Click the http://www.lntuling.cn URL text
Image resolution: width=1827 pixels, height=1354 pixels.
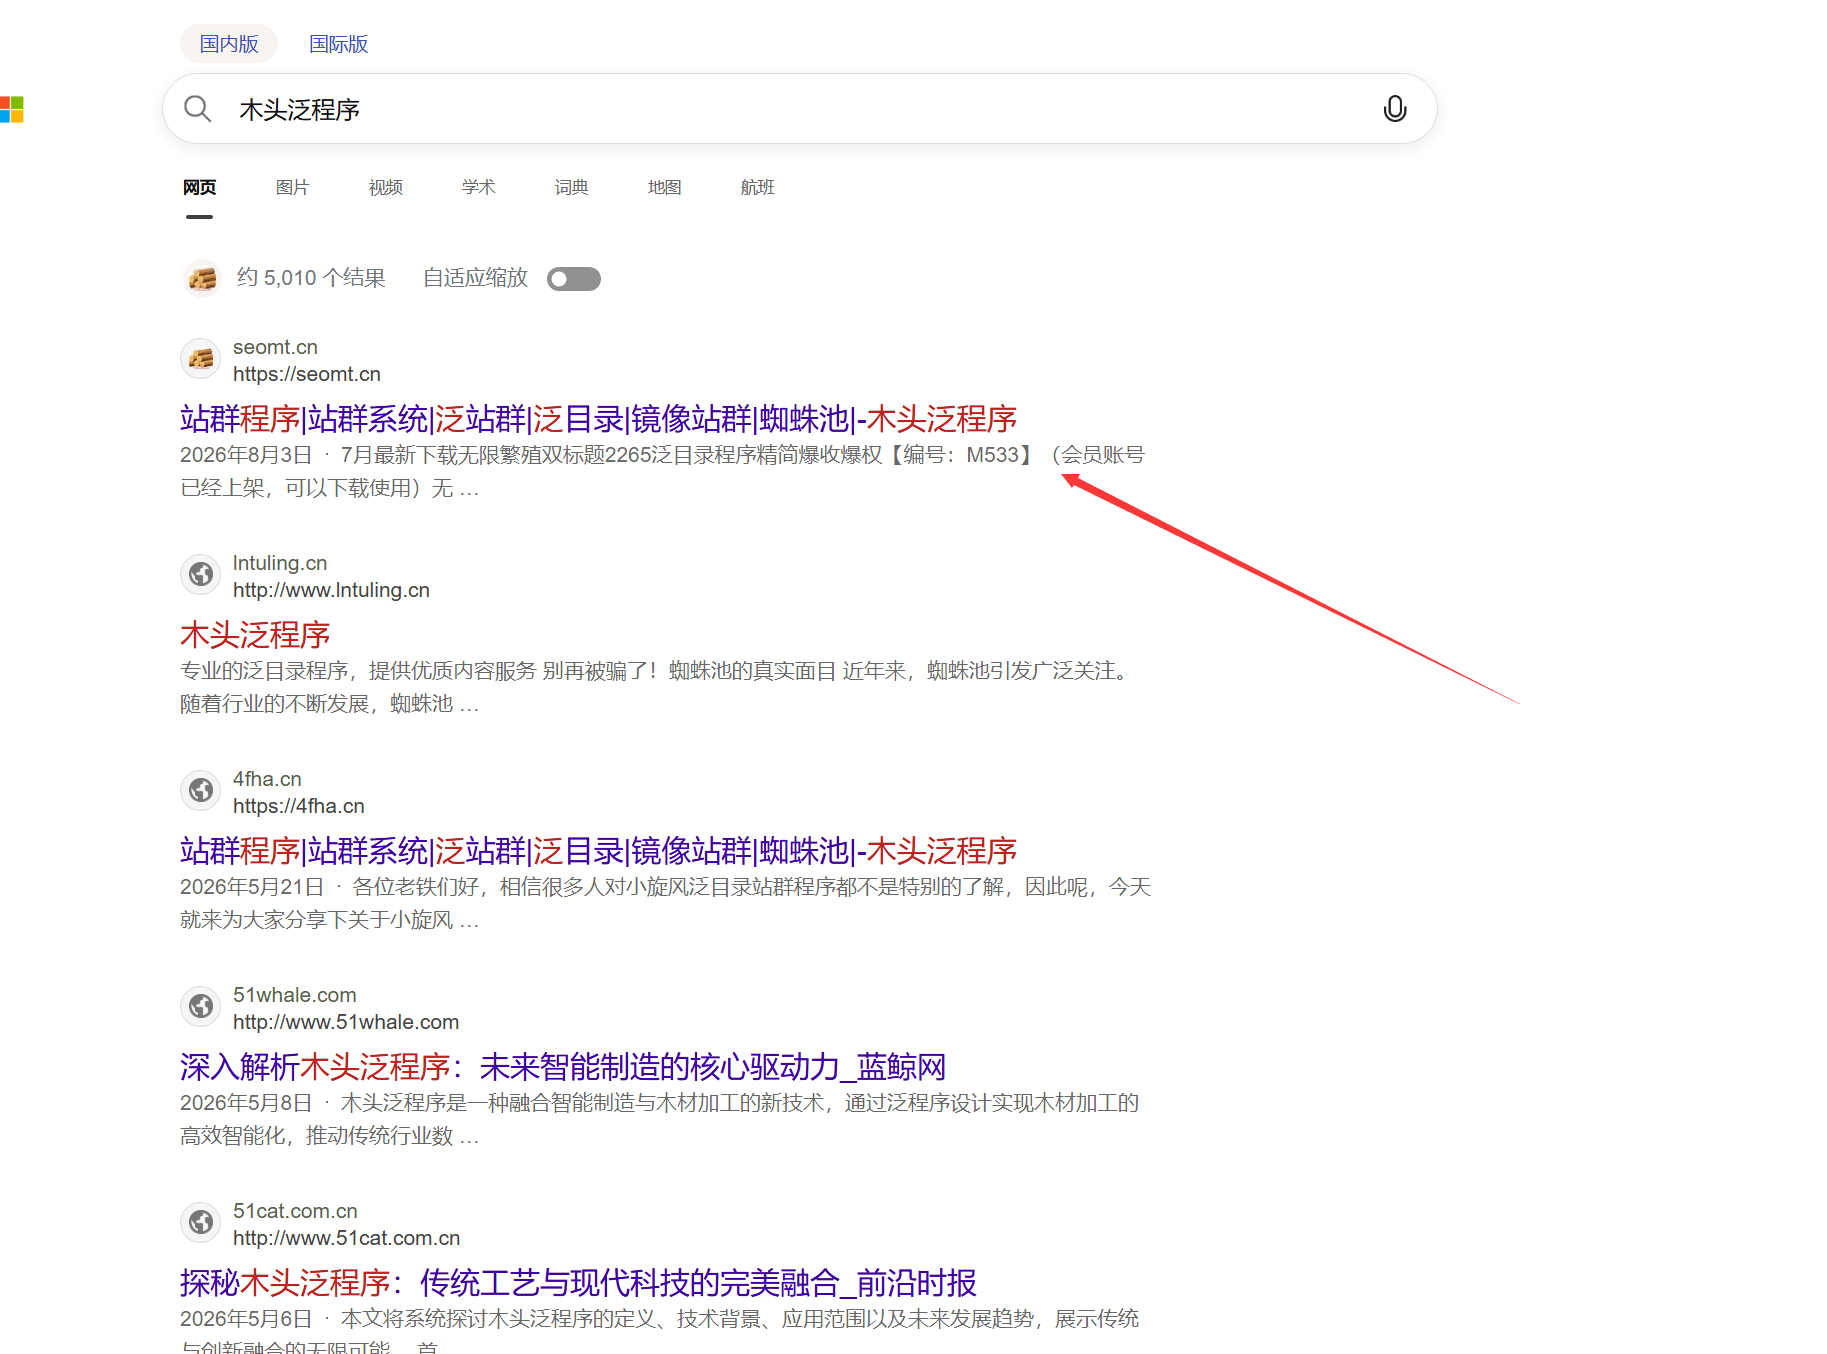point(331,590)
